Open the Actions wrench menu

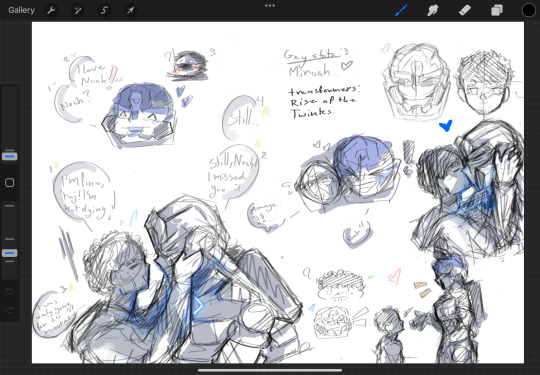point(51,10)
